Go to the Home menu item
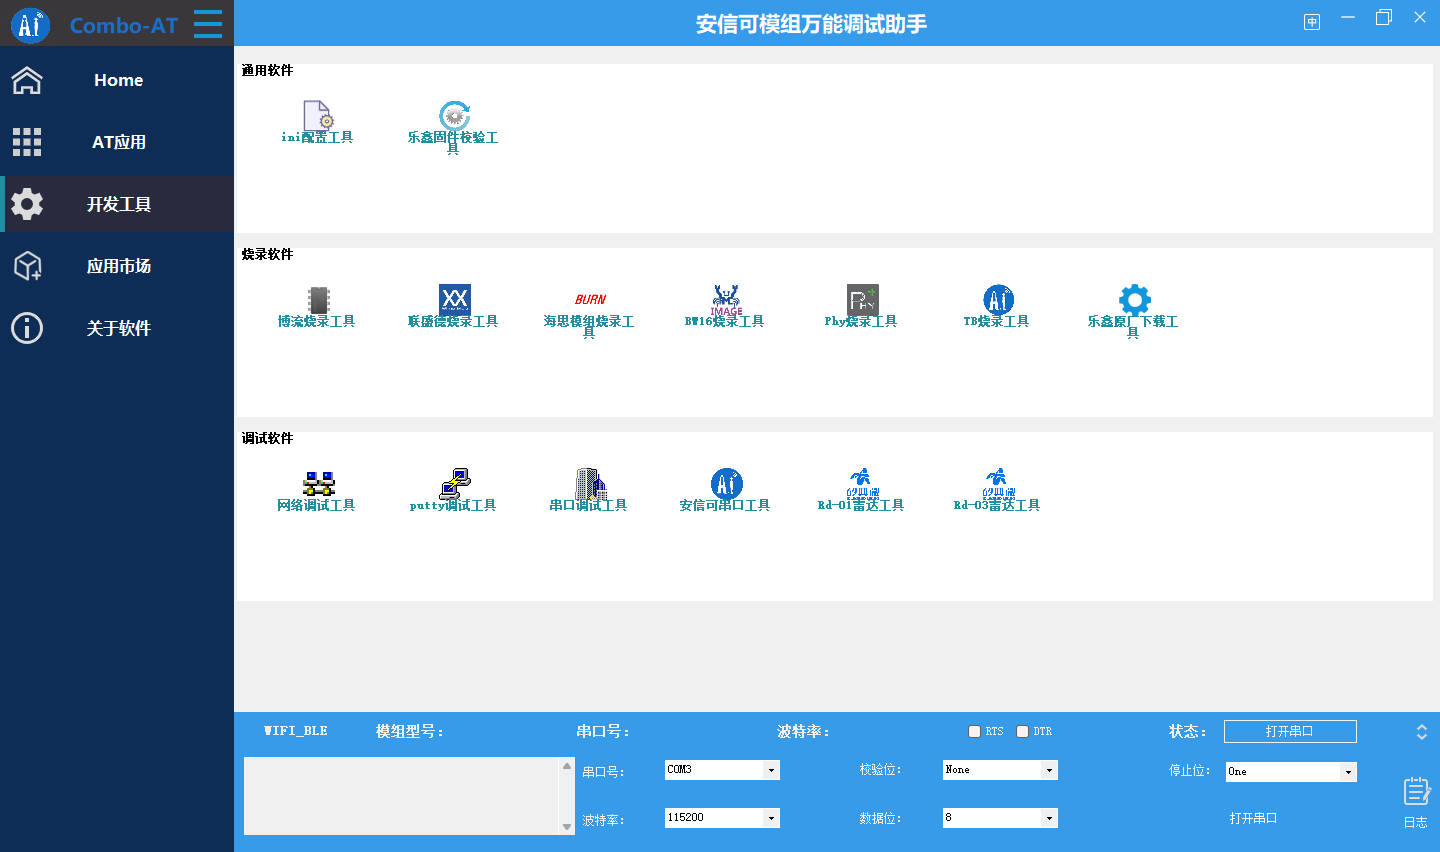 coord(117,80)
